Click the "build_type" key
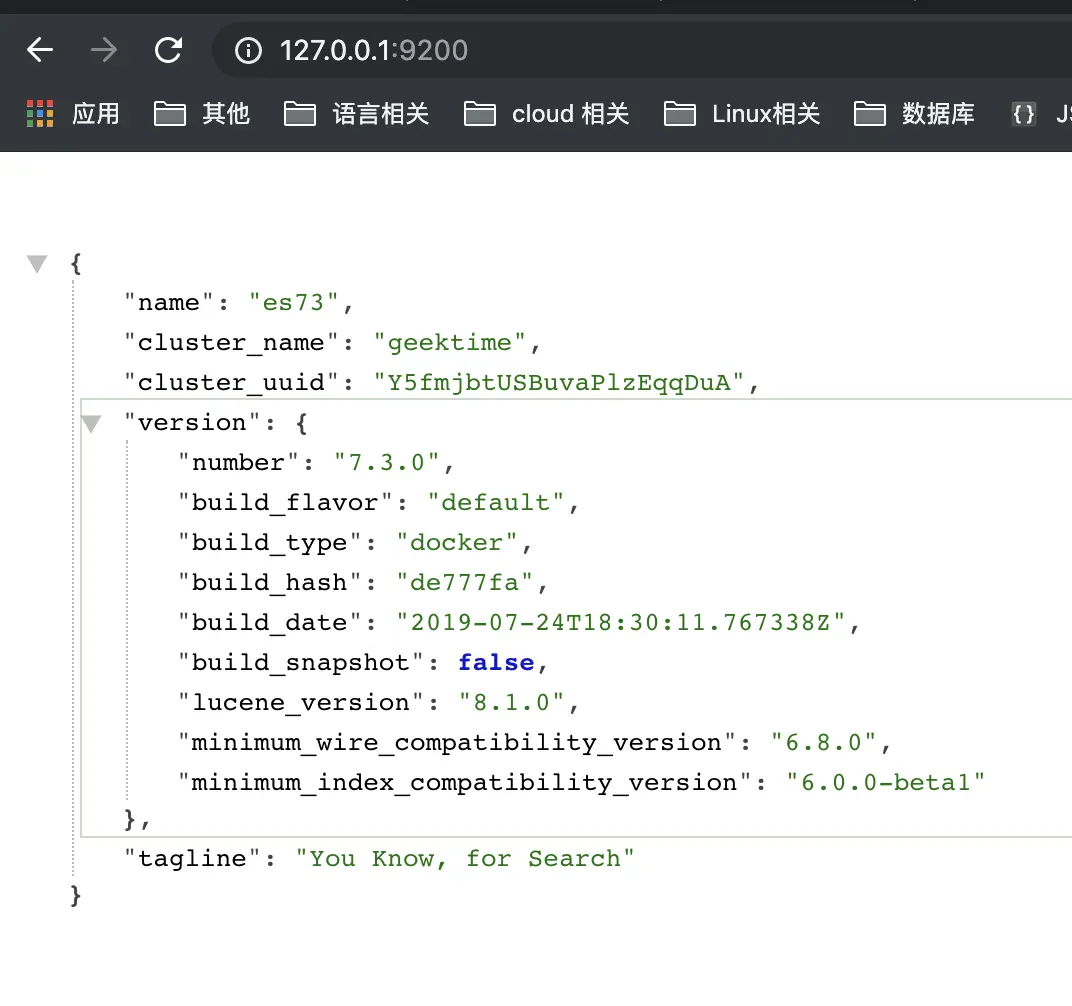Viewport: 1072px width, 1006px height. tap(269, 542)
